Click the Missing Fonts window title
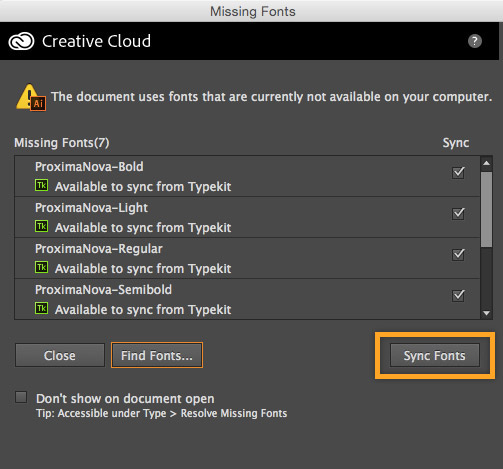The height and width of the screenshot is (469, 503). tap(253, 11)
